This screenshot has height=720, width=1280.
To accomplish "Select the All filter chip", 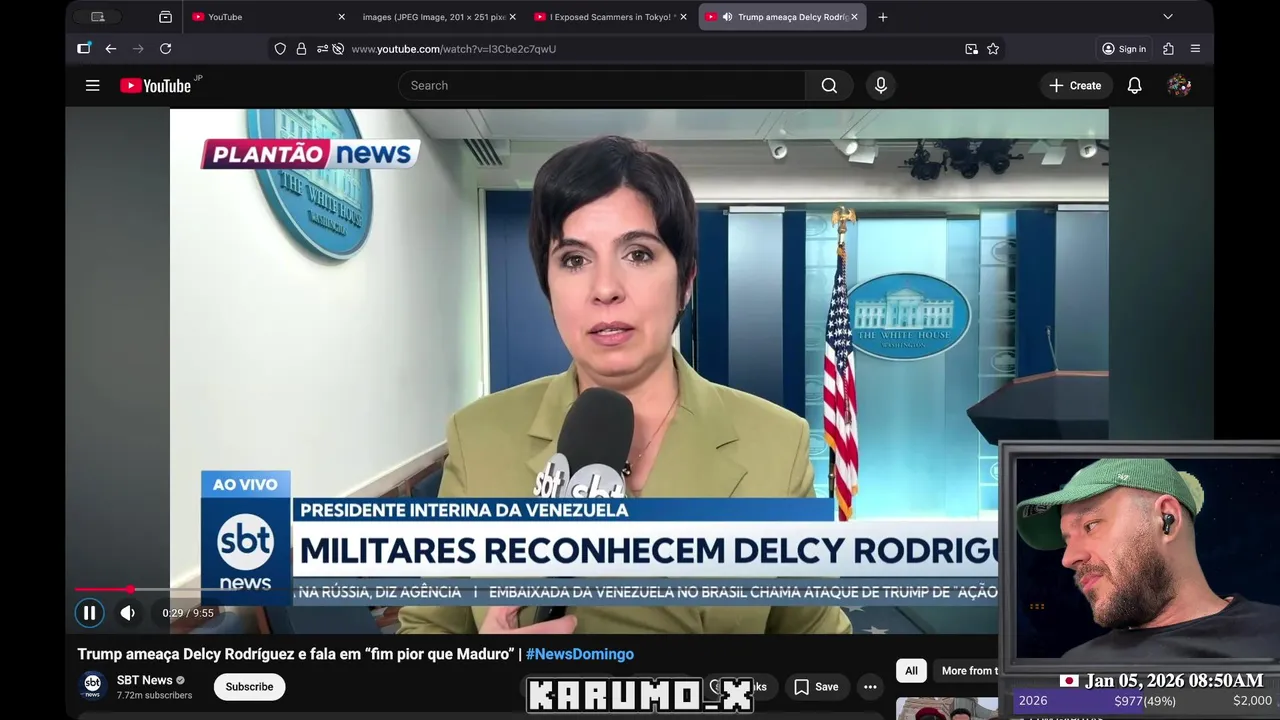I will (911, 671).
